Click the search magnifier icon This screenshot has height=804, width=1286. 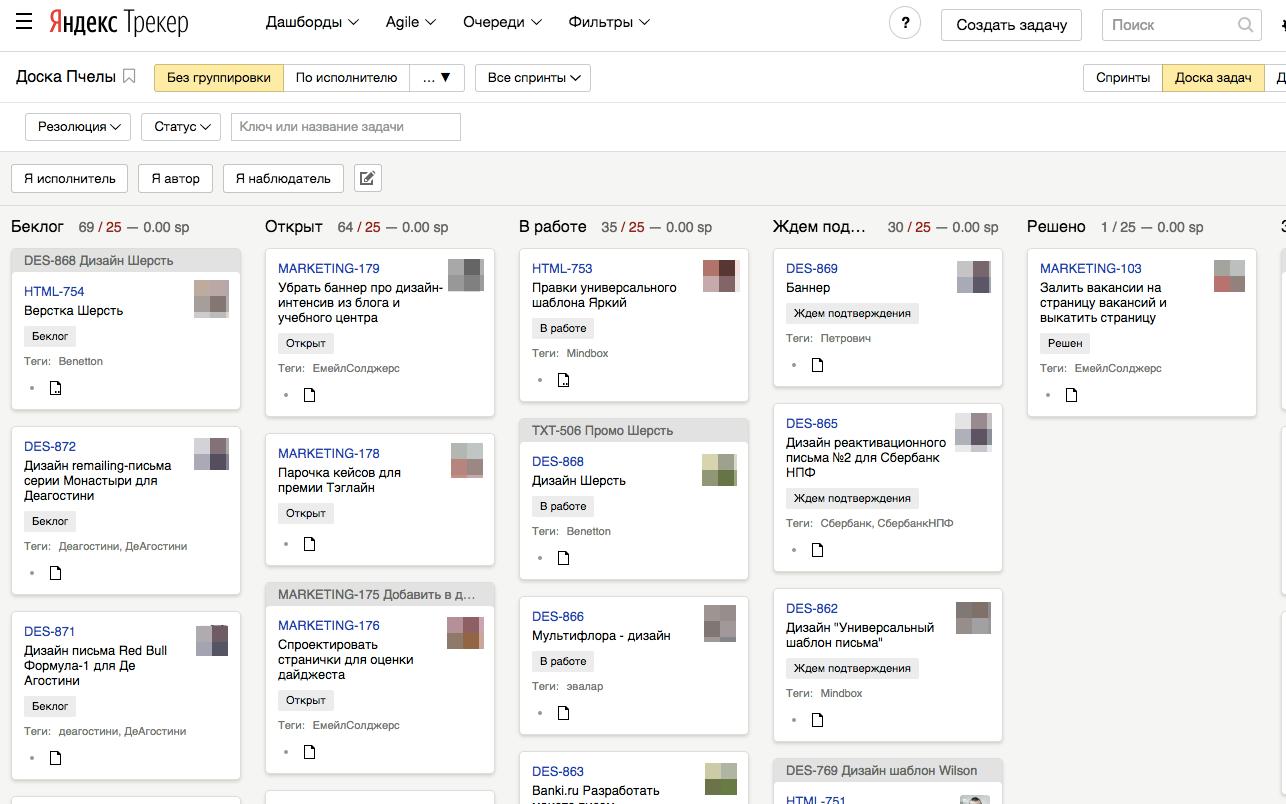coord(1245,25)
